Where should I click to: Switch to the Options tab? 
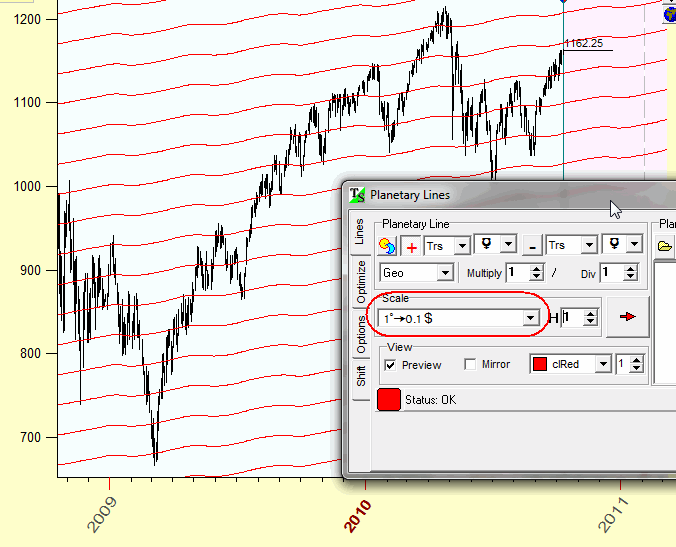[361, 332]
